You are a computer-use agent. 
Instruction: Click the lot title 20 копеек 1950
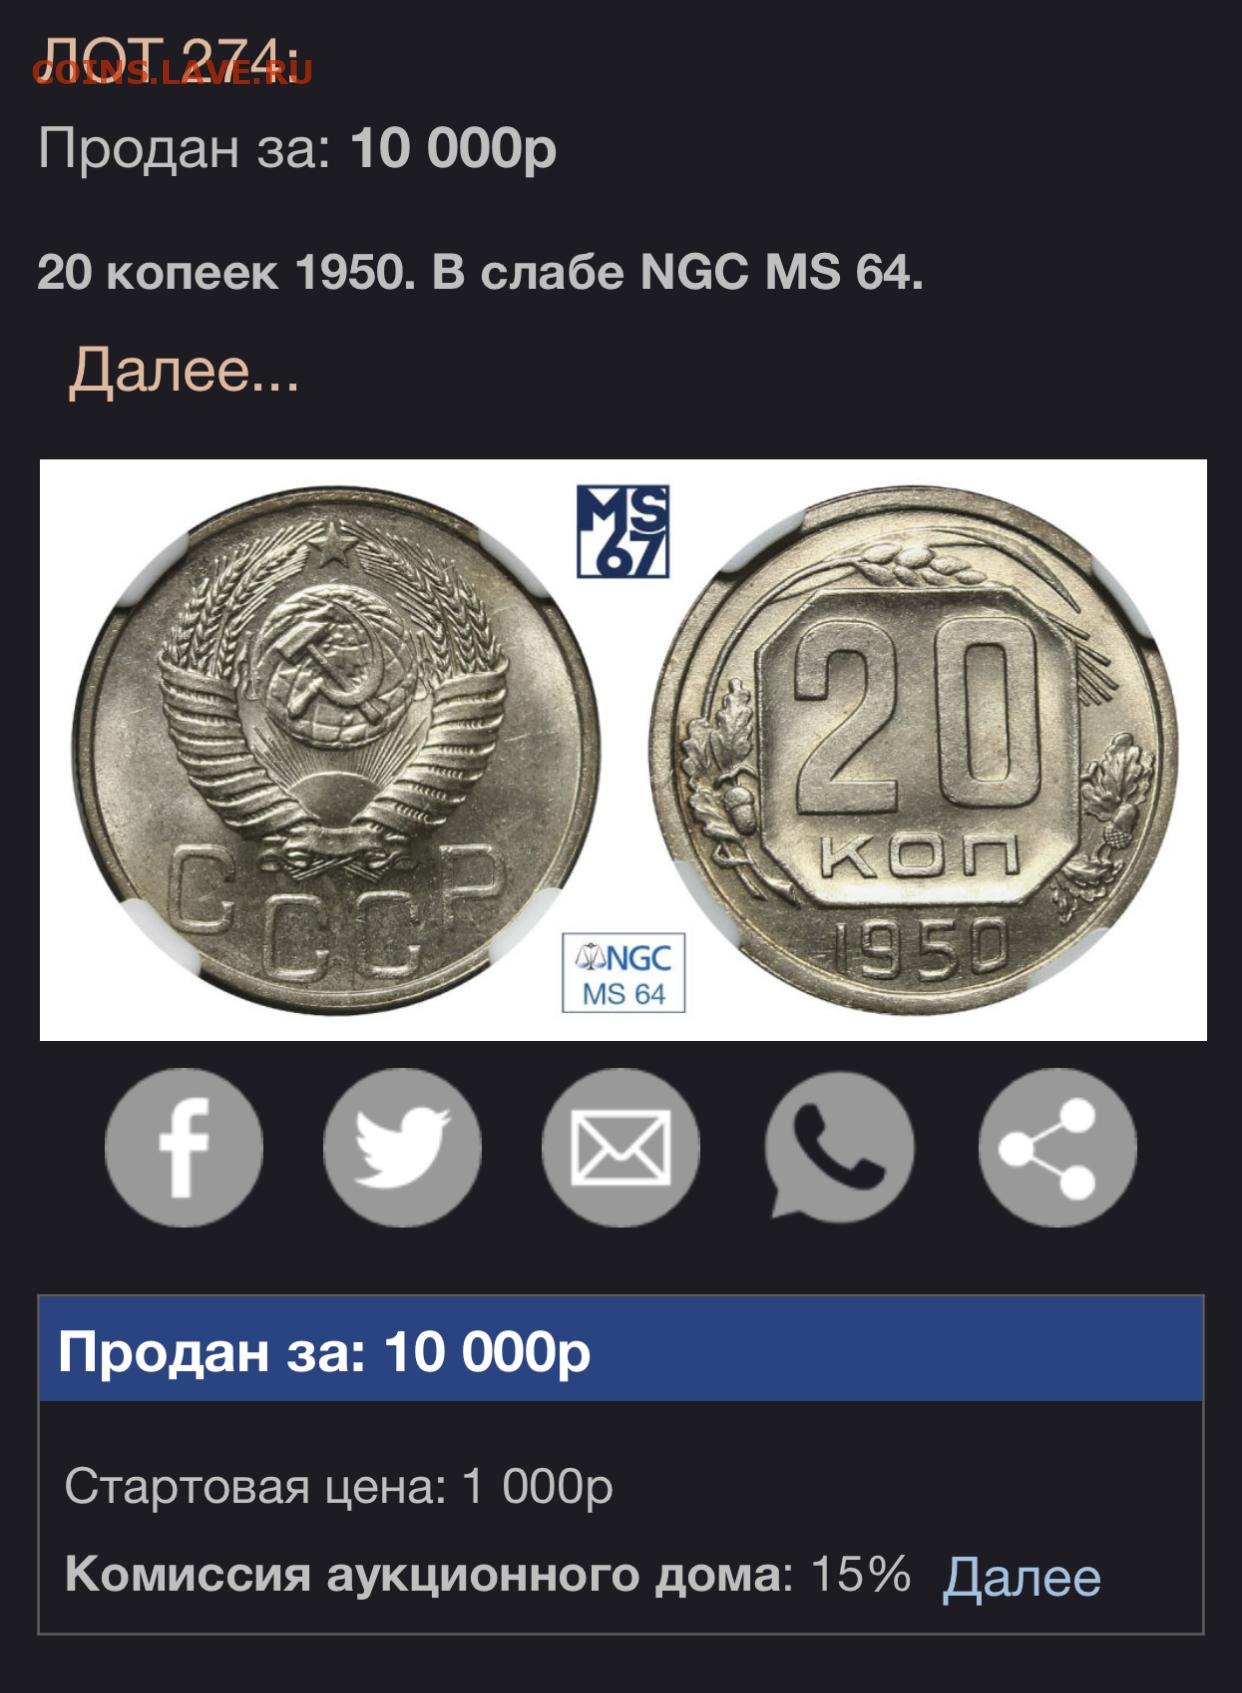click(x=225, y=271)
